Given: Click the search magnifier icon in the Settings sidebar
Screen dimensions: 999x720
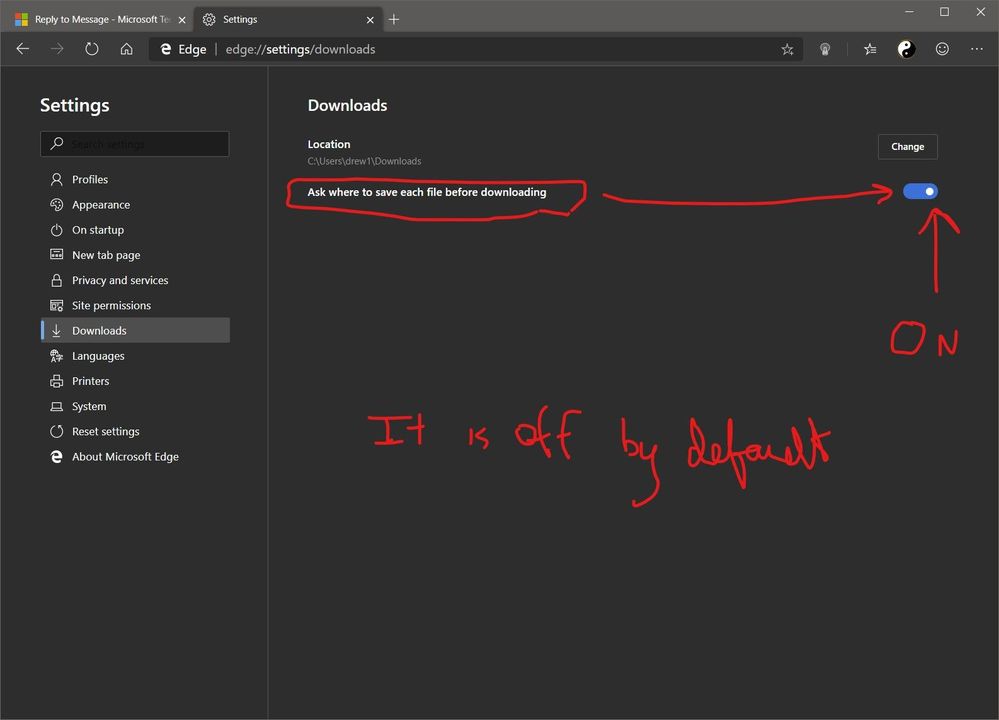Looking at the screenshot, I should [57, 143].
